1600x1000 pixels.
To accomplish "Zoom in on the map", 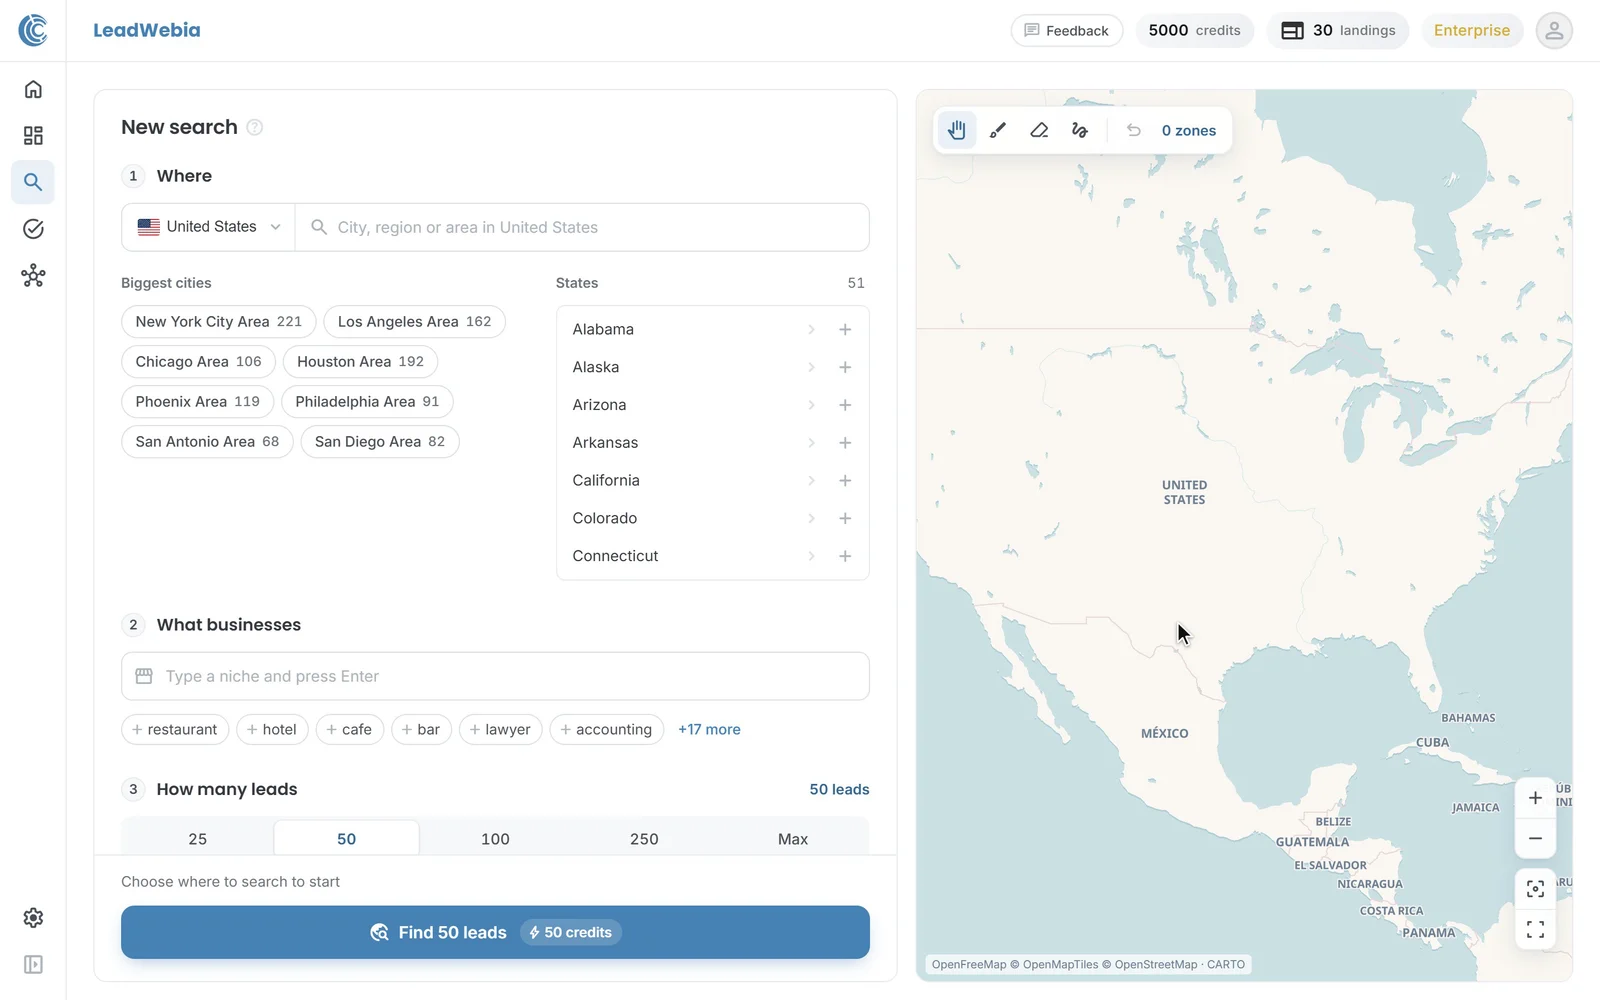I will (1535, 798).
